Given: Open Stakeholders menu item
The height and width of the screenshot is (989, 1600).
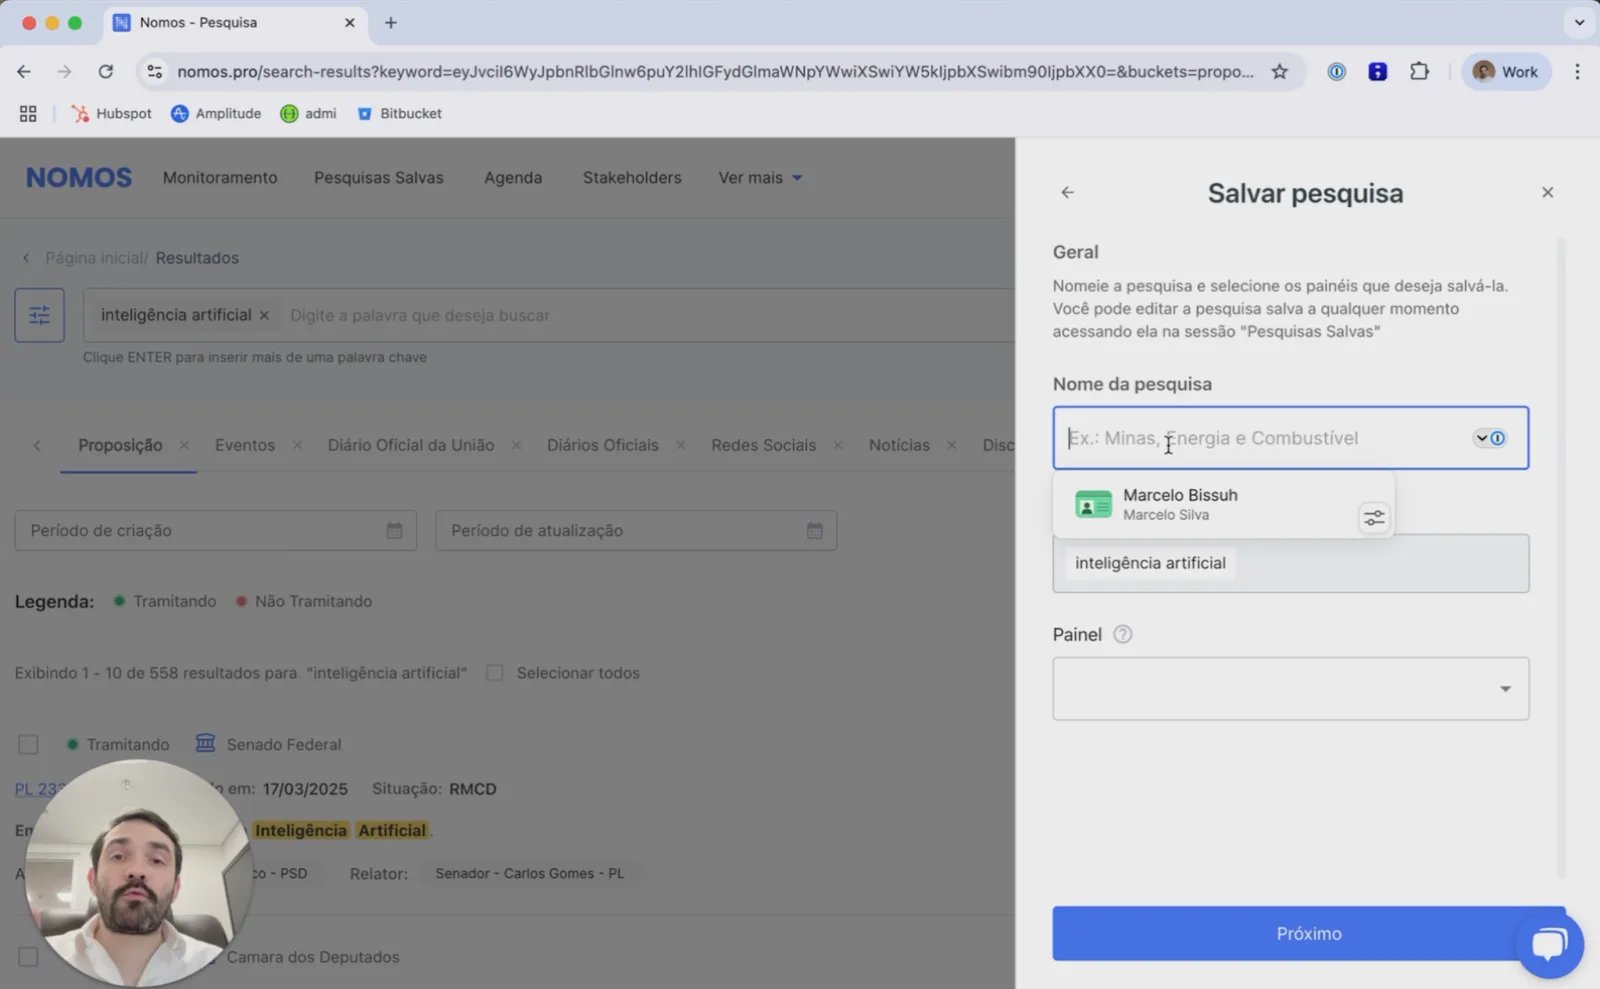Looking at the screenshot, I should click(632, 177).
